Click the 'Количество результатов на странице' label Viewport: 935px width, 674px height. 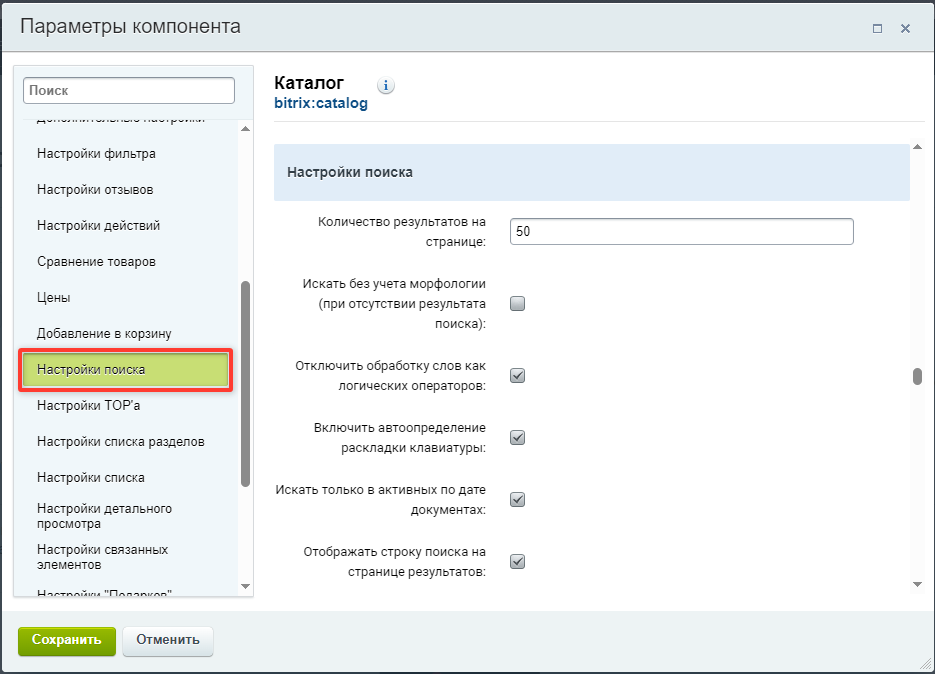tap(402, 231)
